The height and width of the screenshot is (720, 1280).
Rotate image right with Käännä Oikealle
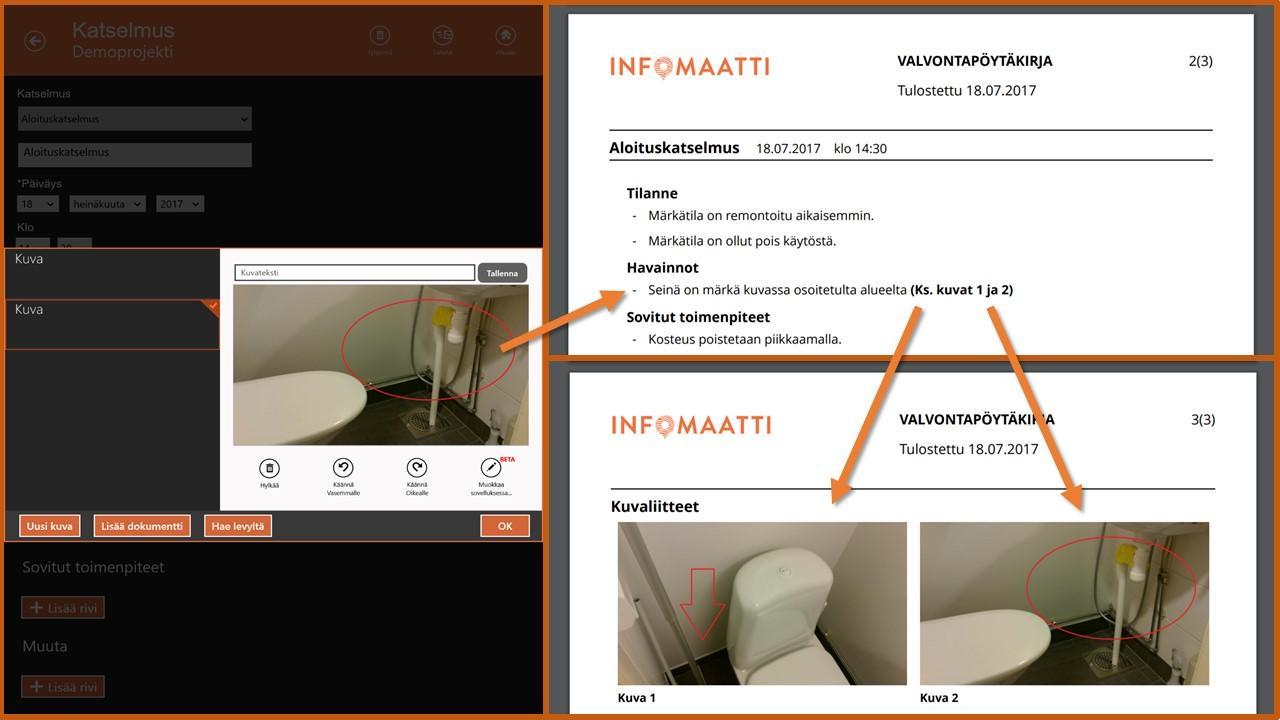417,468
